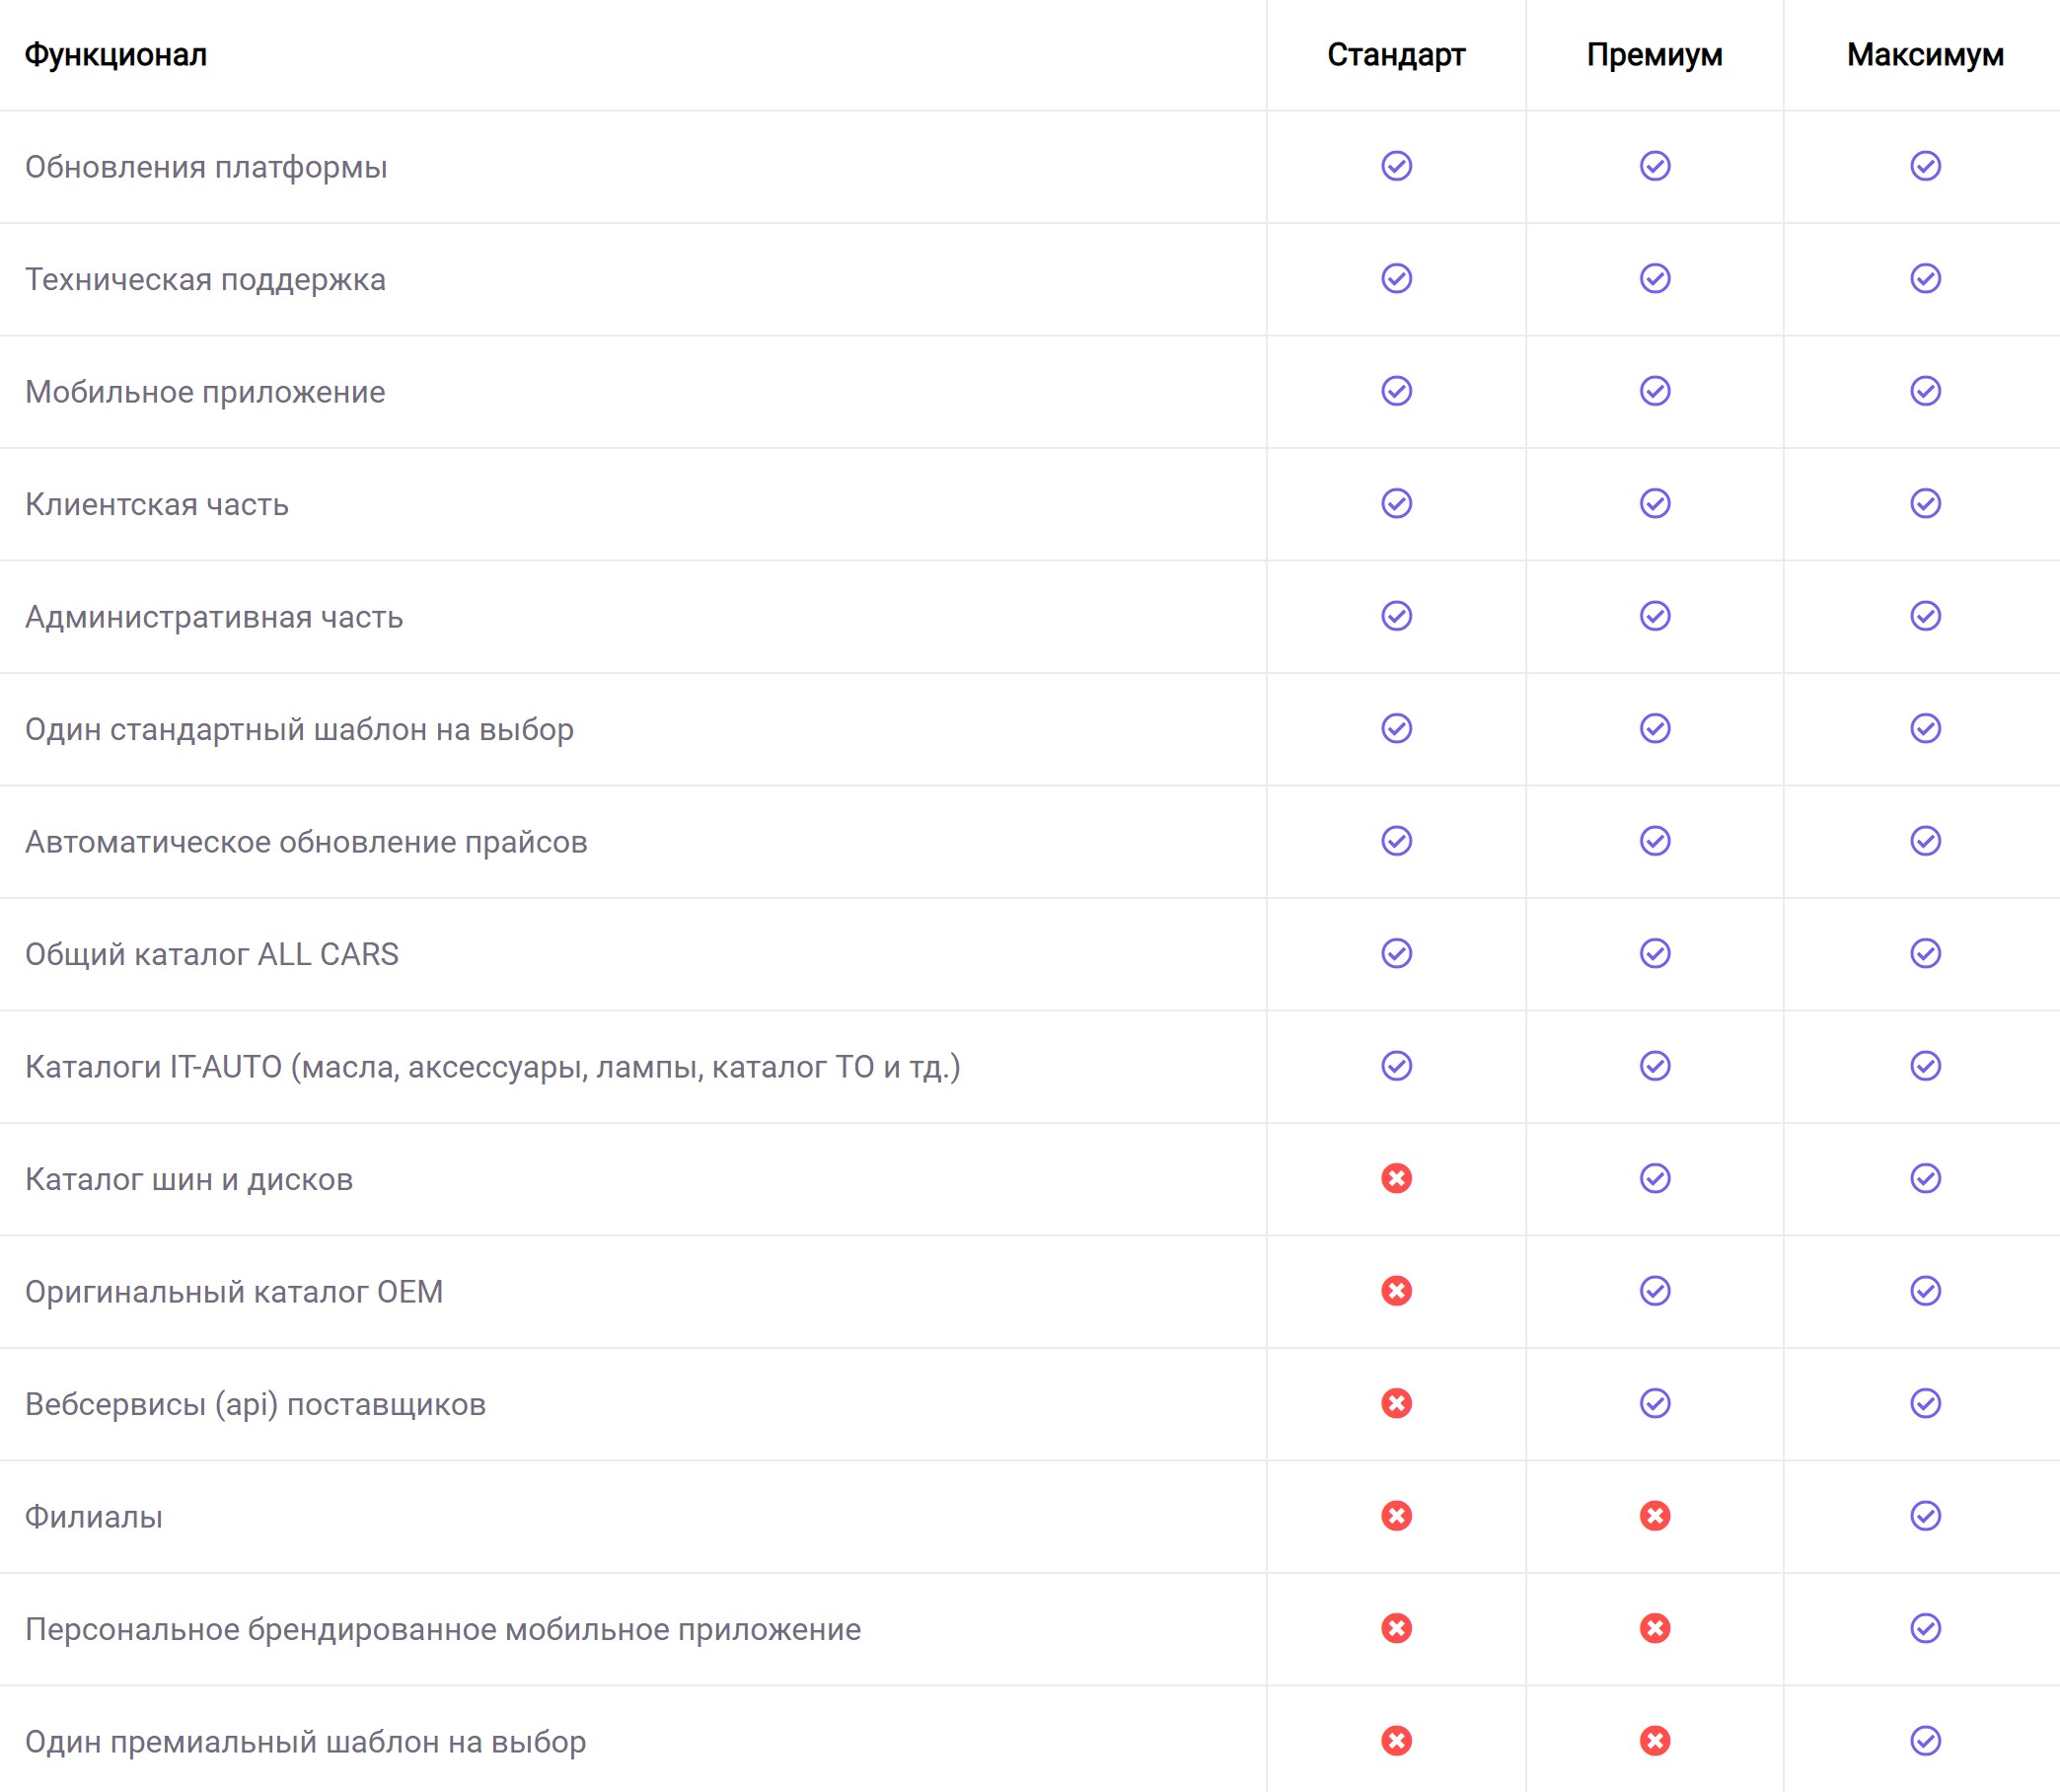Click the Стандарт checkmark for Техническая поддержка
The height and width of the screenshot is (1792, 2060).
[1396, 278]
